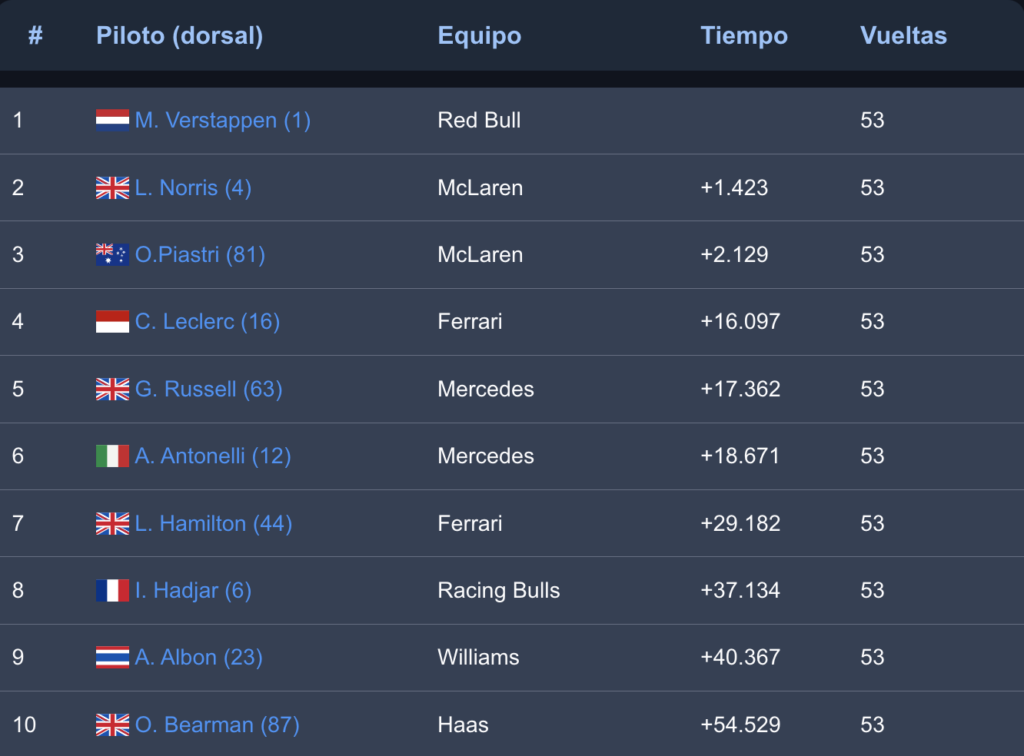Click the Thai flag beside Albon

(x=112, y=657)
